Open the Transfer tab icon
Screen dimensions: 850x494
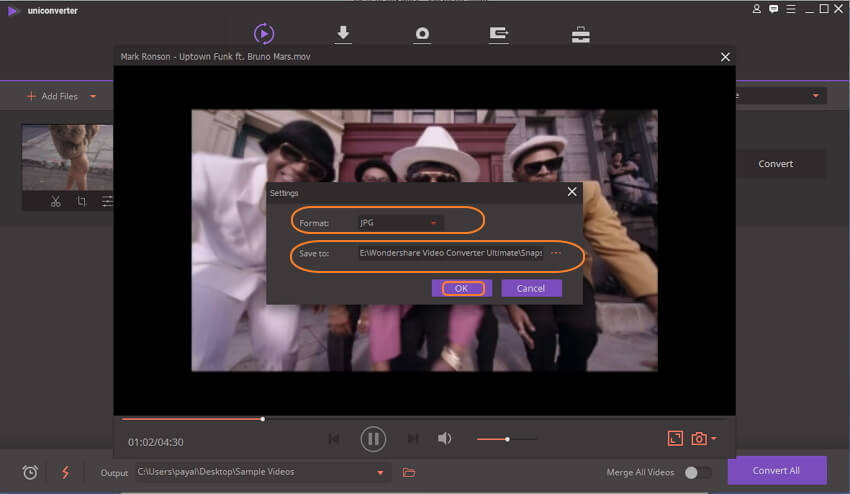click(x=499, y=34)
